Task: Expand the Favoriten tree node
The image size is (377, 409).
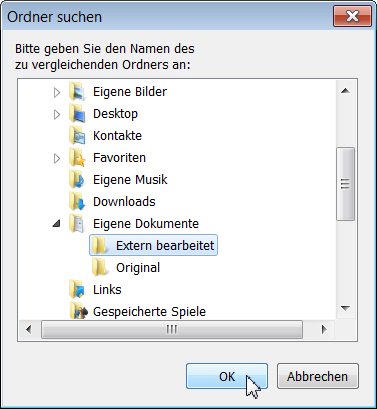Action: (x=57, y=158)
